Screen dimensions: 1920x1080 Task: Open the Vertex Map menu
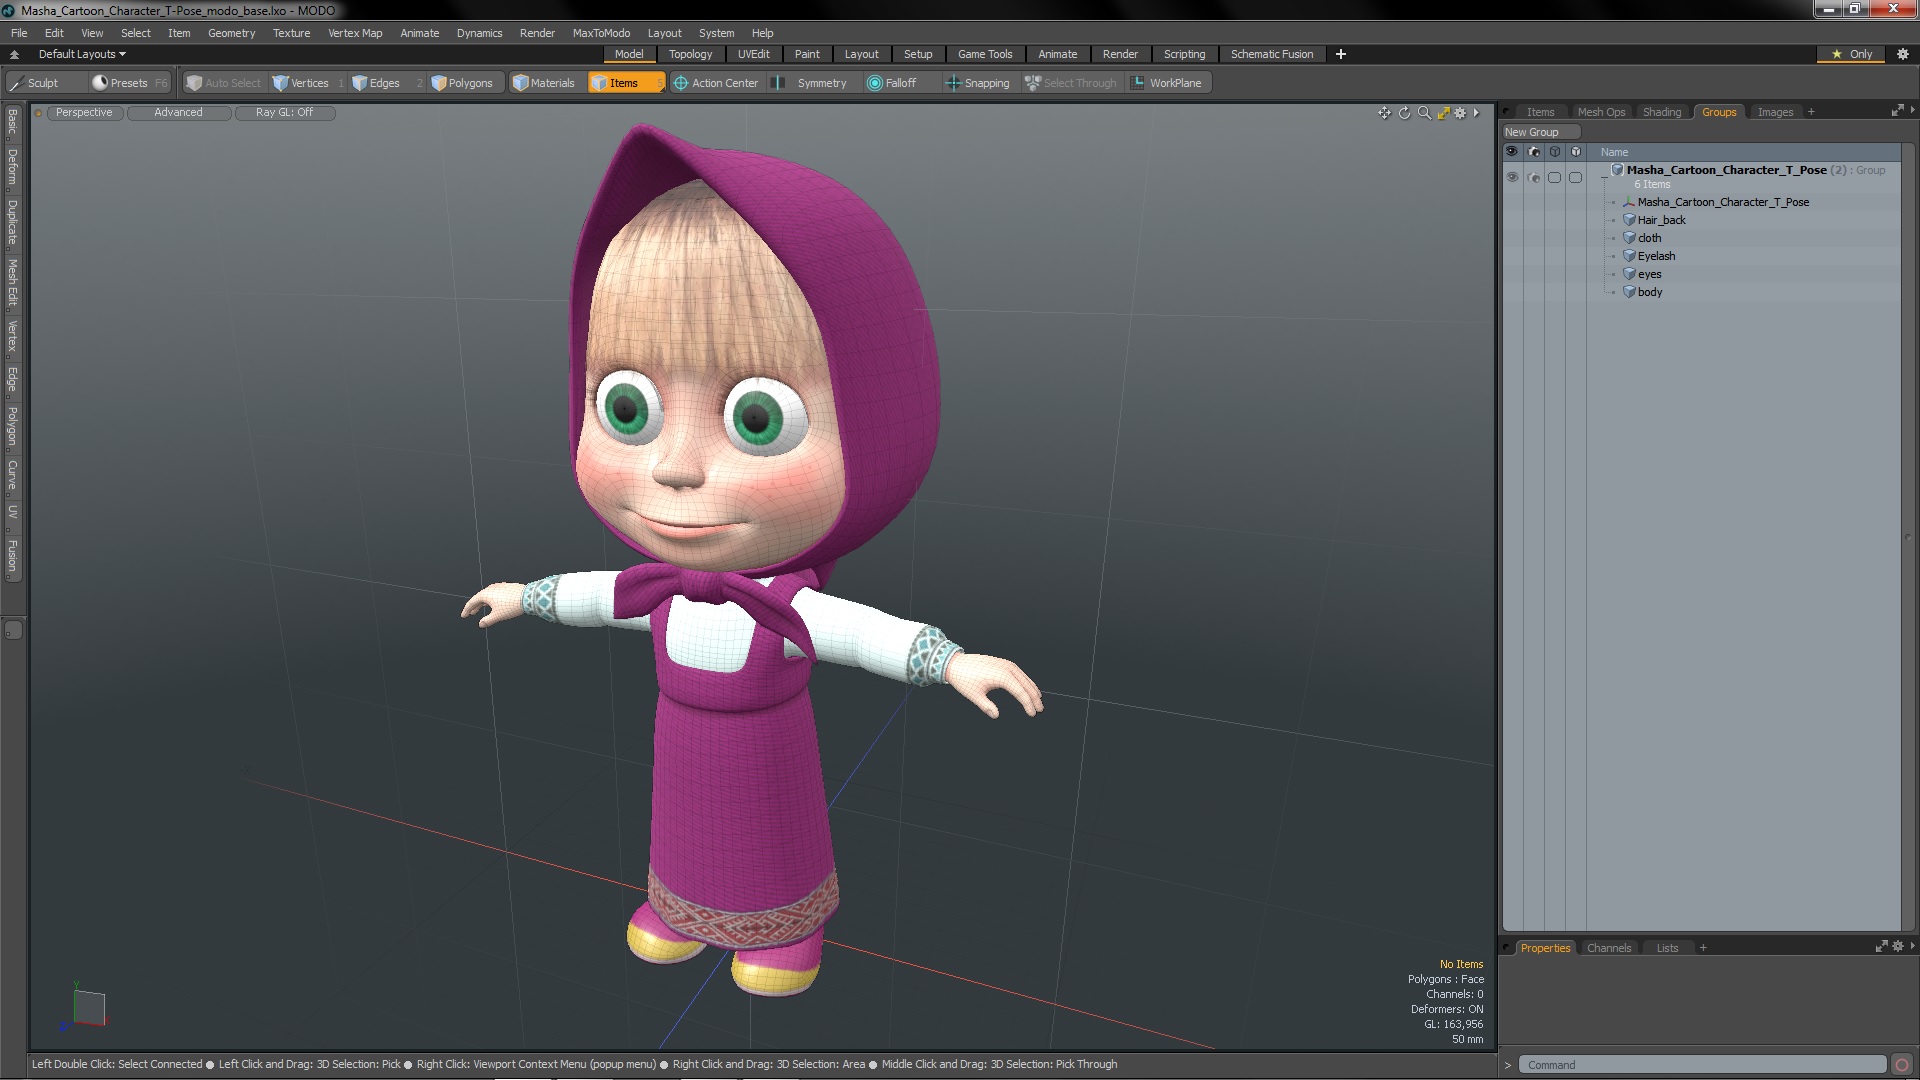(355, 33)
